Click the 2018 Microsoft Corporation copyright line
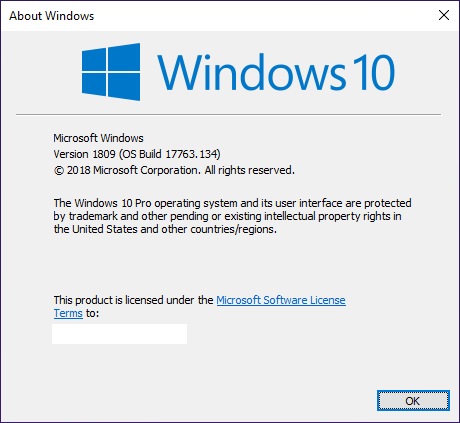This screenshot has width=460, height=423. (174, 170)
